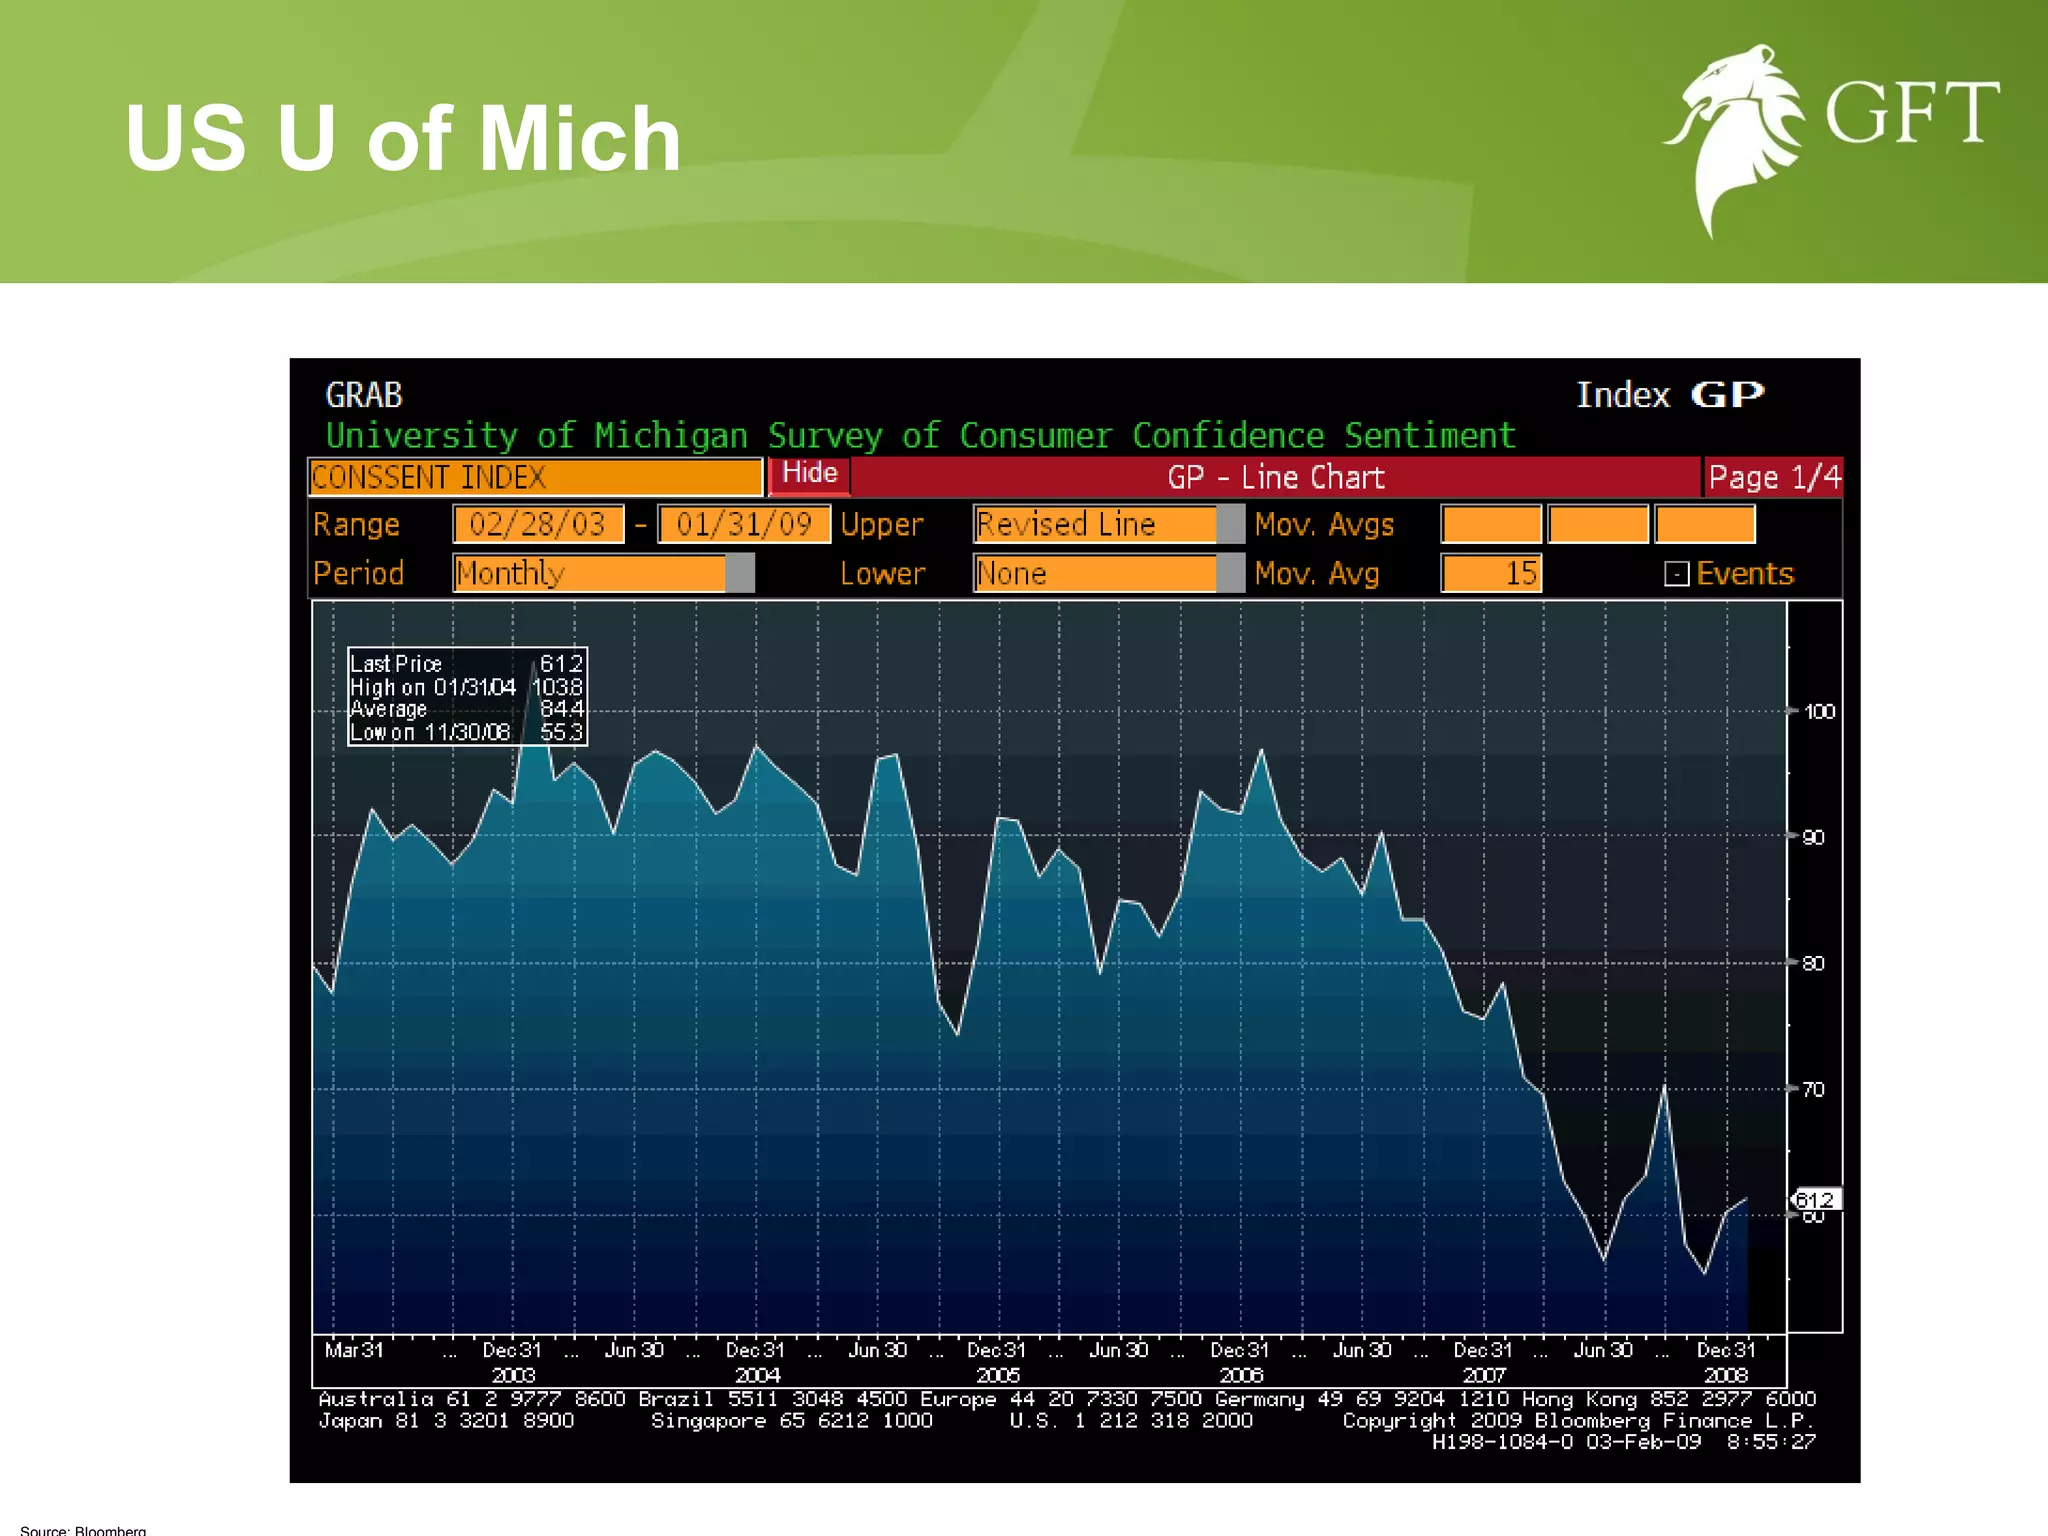Click the Average 84.4 legend row
Image resolution: width=2048 pixels, height=1536 pixels.
467,709
